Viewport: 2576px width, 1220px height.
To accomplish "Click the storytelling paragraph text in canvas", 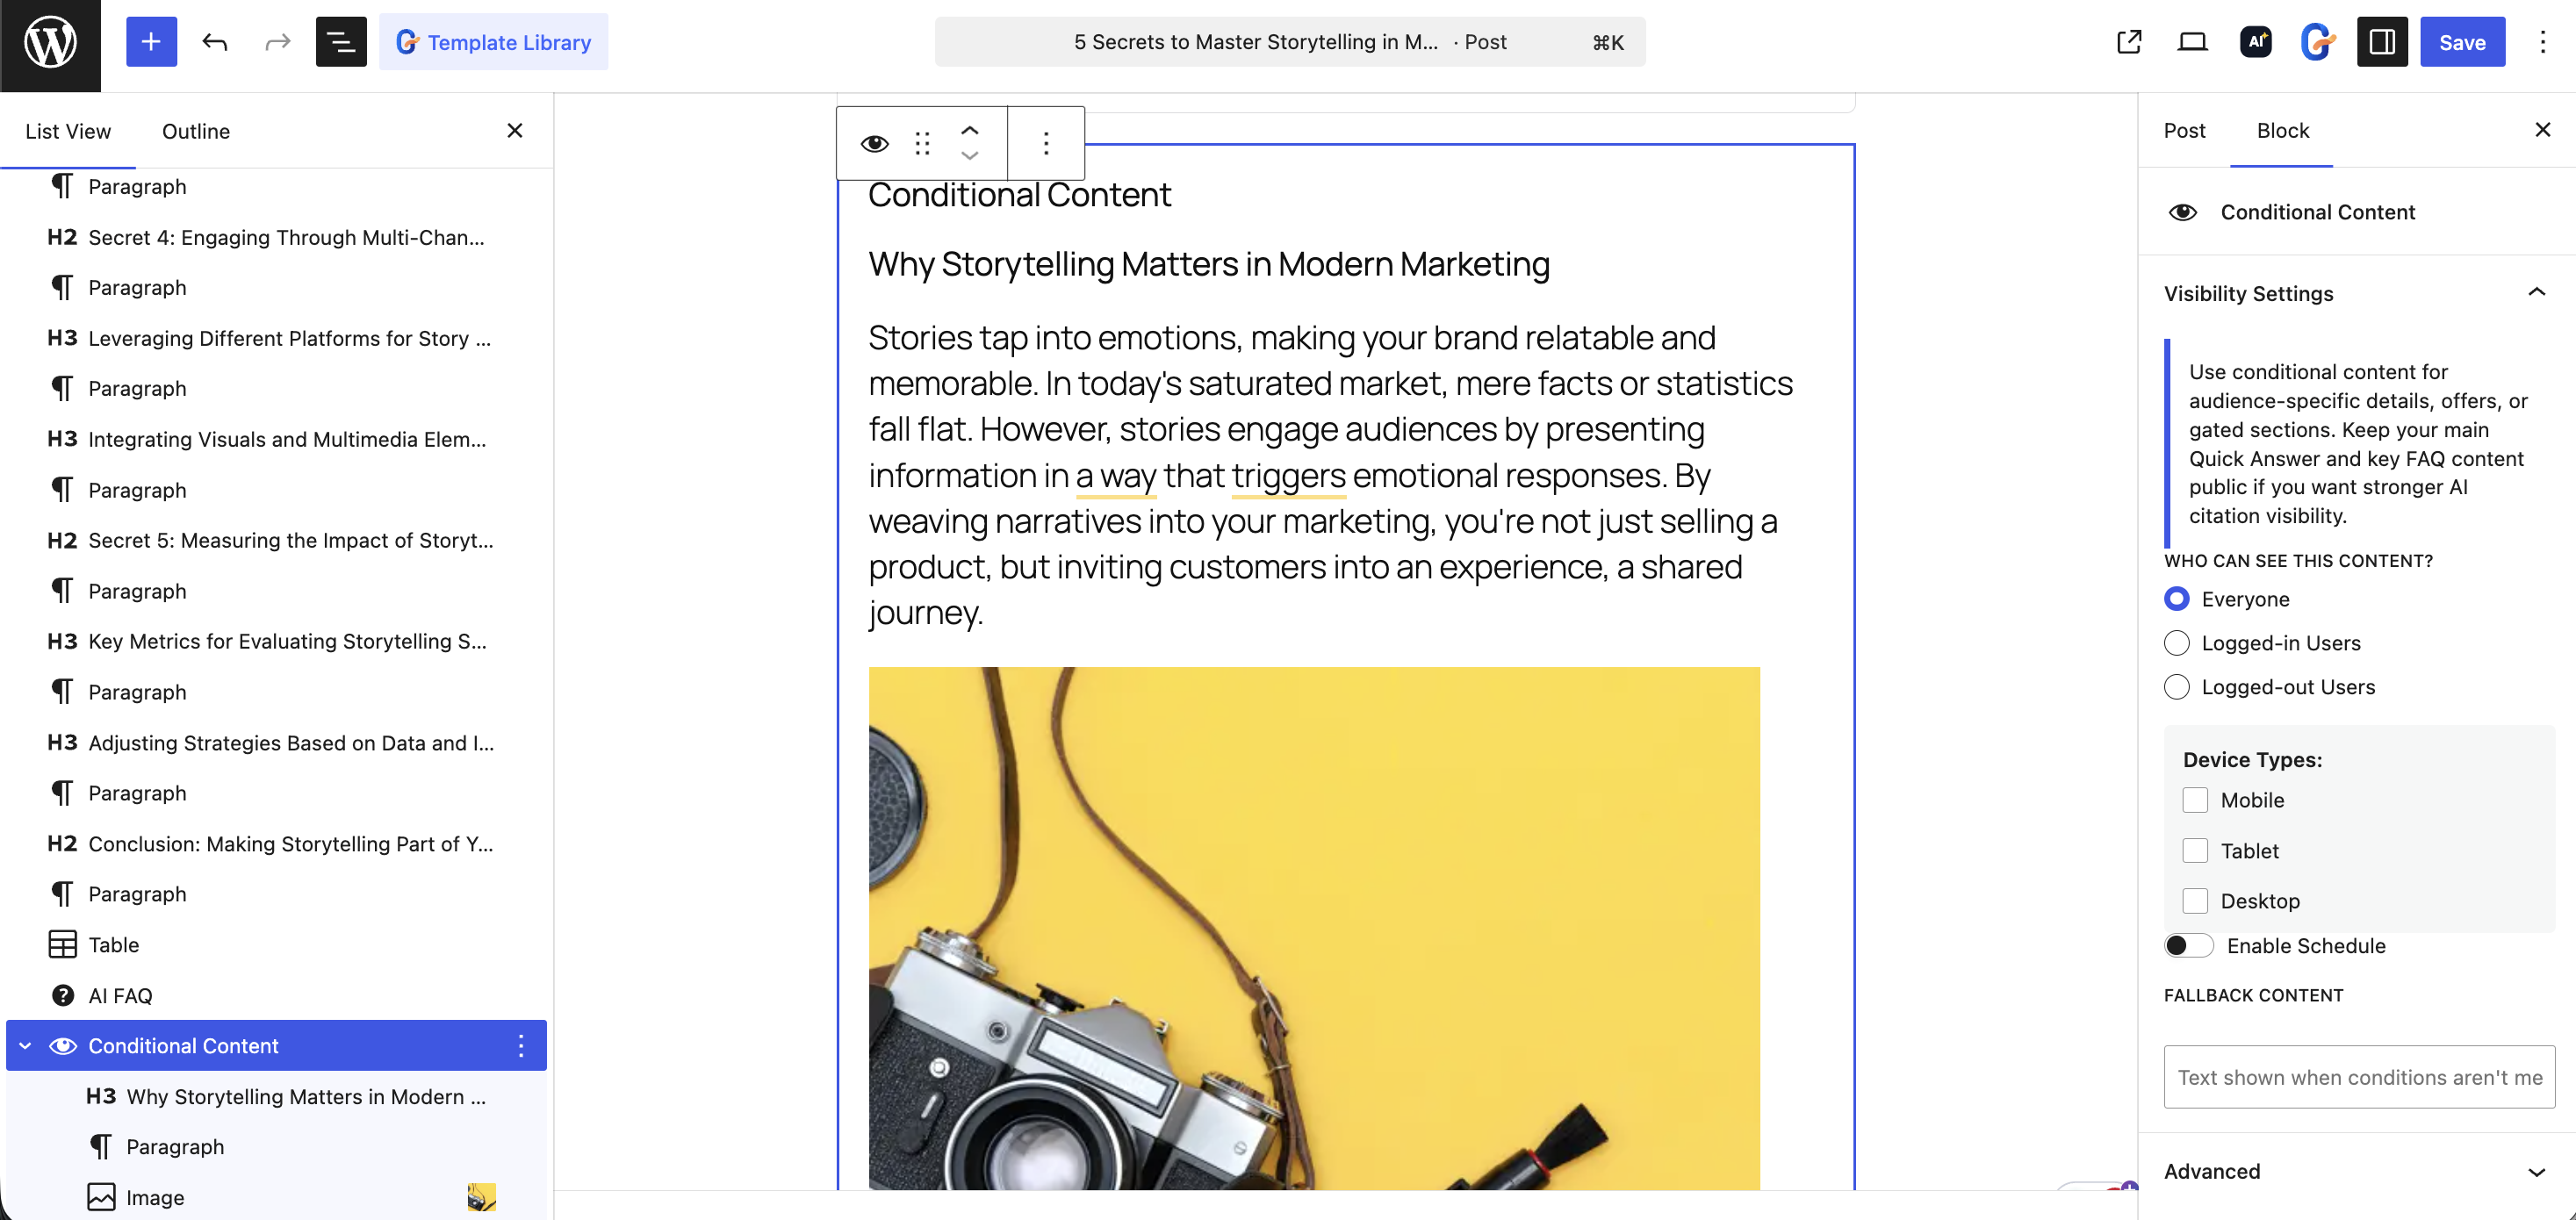I will 1331,475.
